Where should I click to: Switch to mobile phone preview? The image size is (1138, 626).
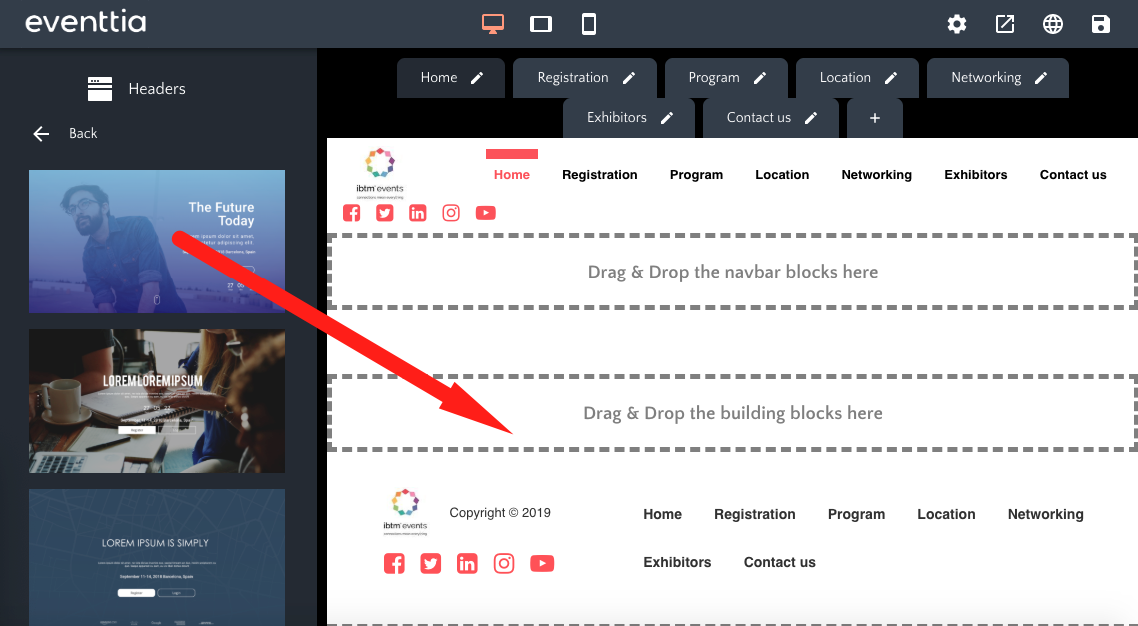click(x=589, y=24)
